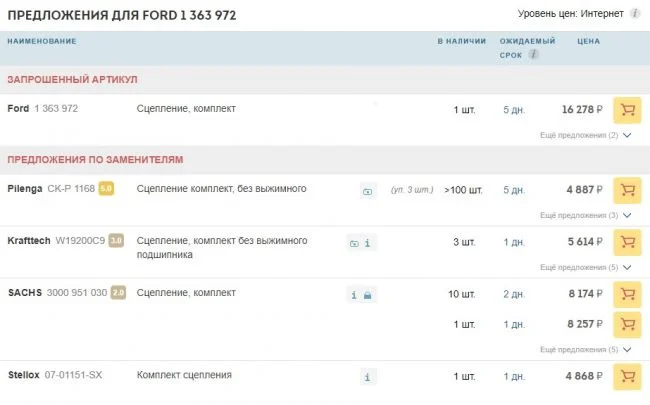
Task: Add Pilenga CK-P 1168 to cart
Action: 626,190
